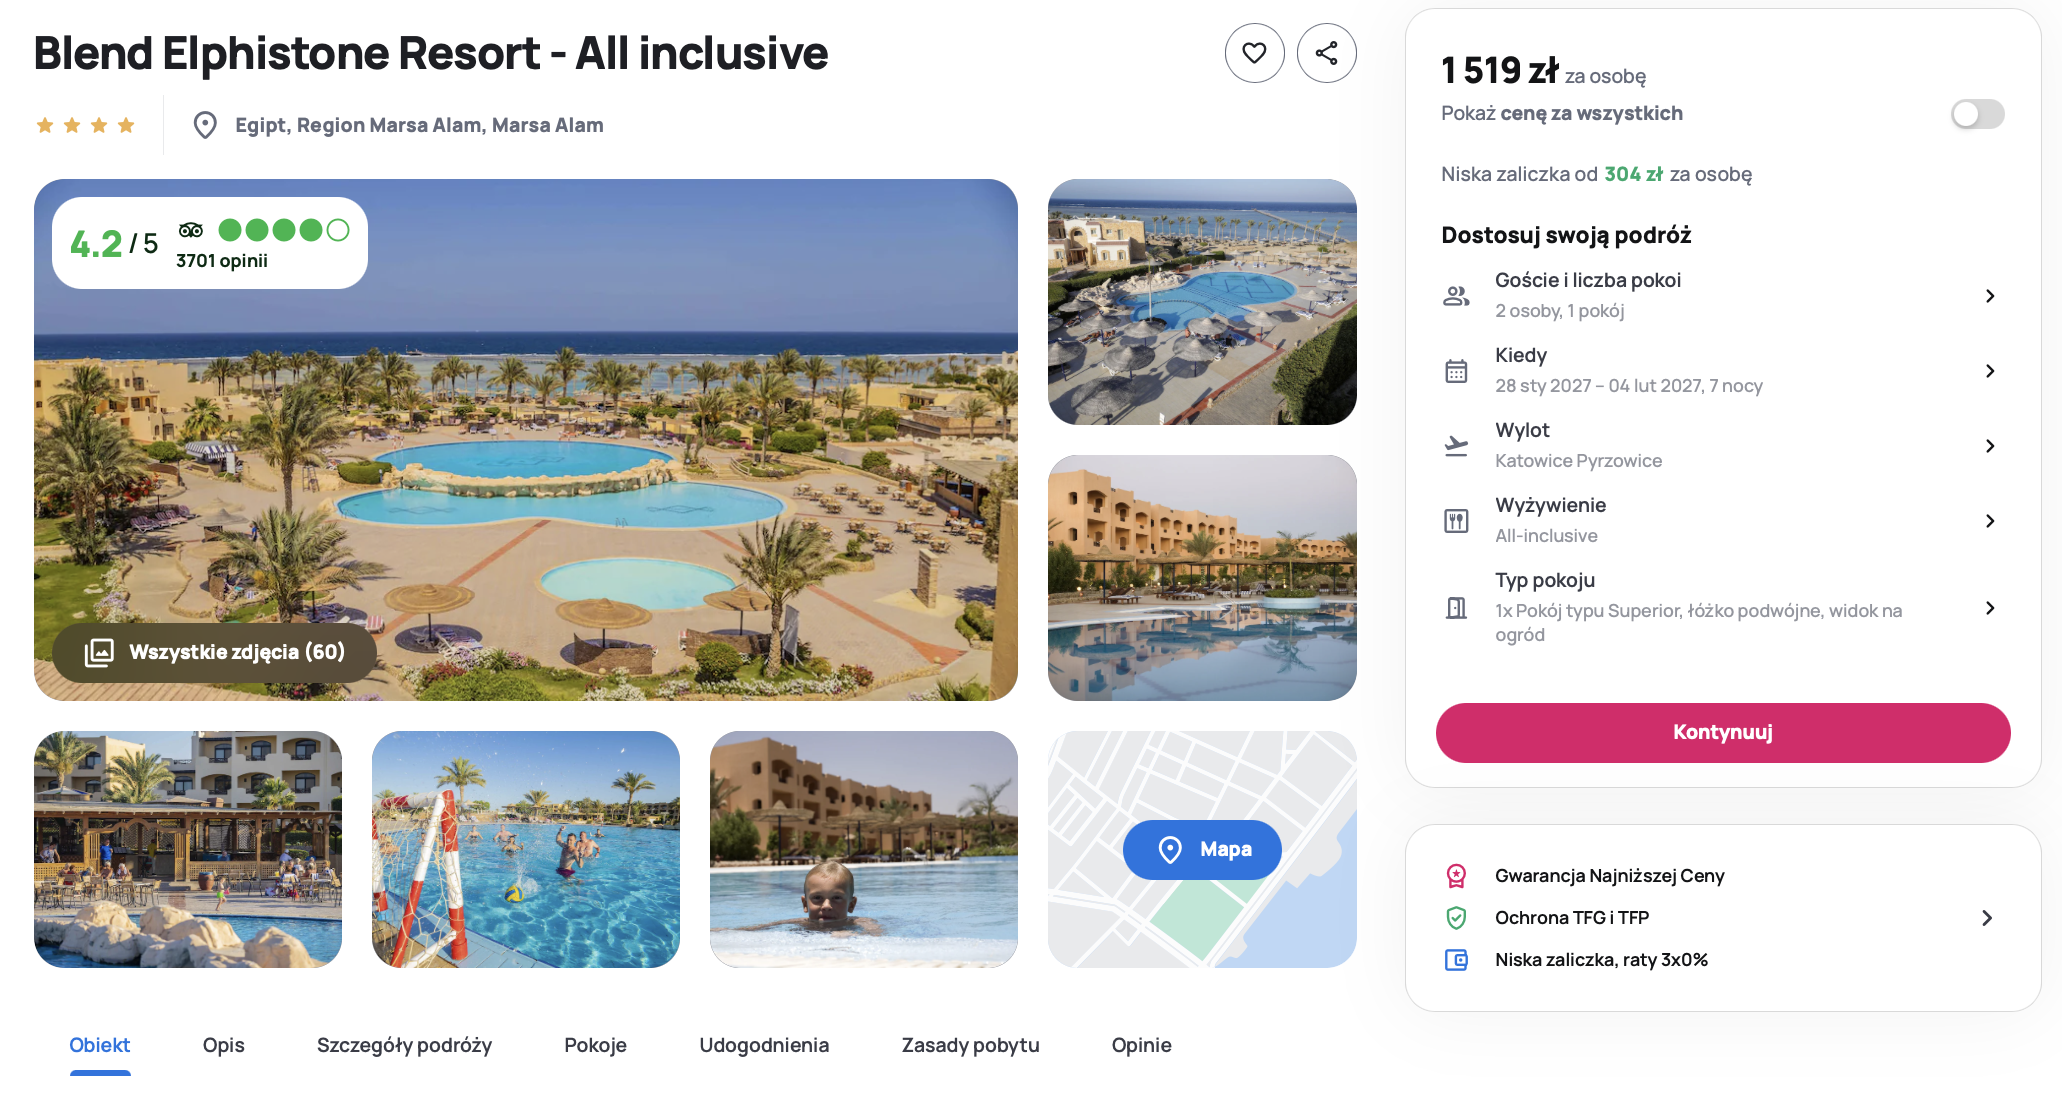
Task: Expand Goście i liczba pokoi chevron
Action: 1990,296
